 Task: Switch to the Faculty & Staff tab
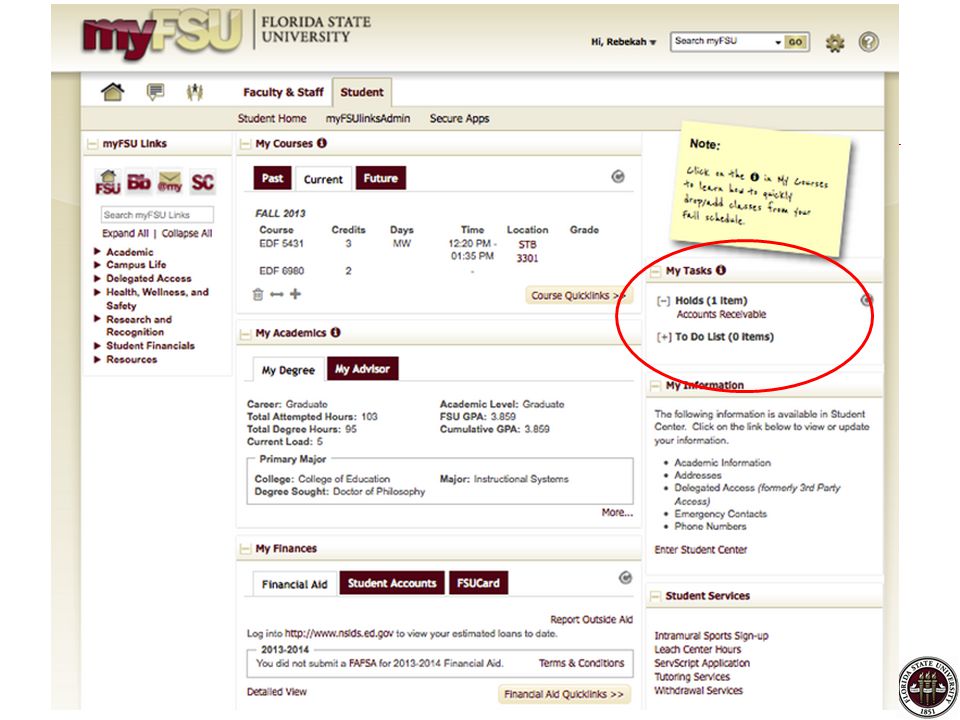tap(283, 92)
